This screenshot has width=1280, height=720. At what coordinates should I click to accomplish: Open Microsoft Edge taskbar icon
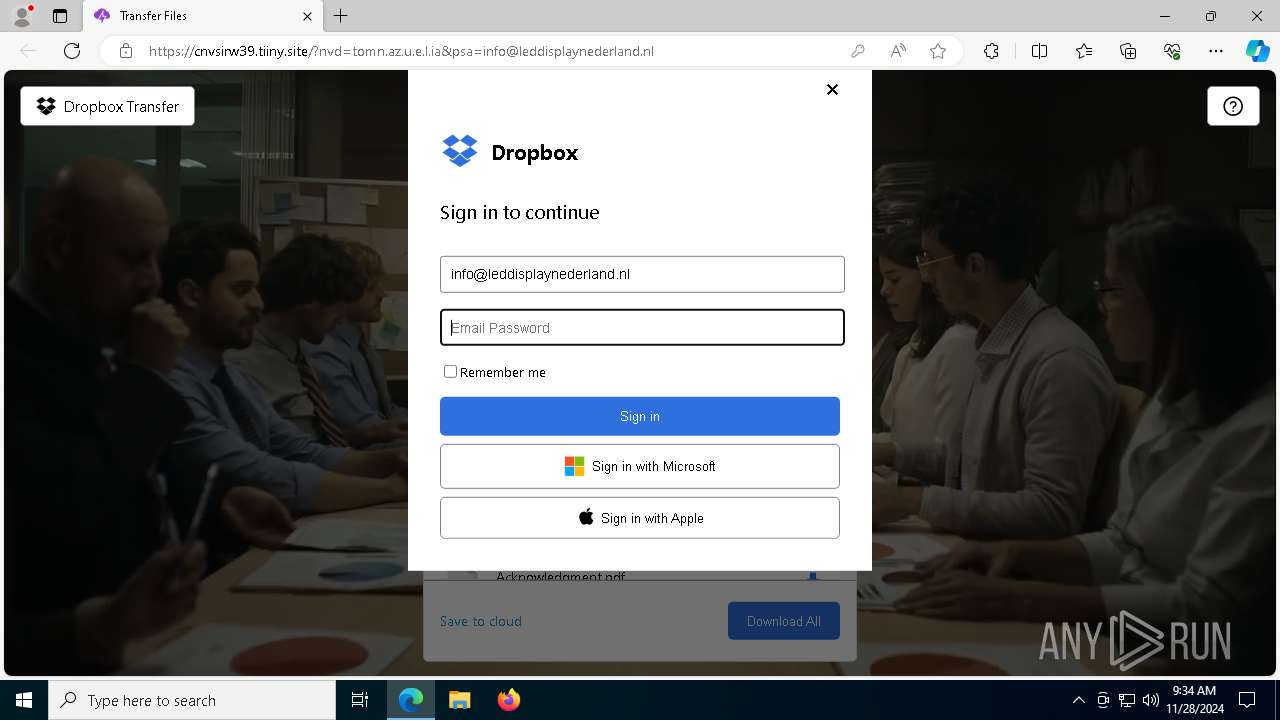[x=411, y=700]
